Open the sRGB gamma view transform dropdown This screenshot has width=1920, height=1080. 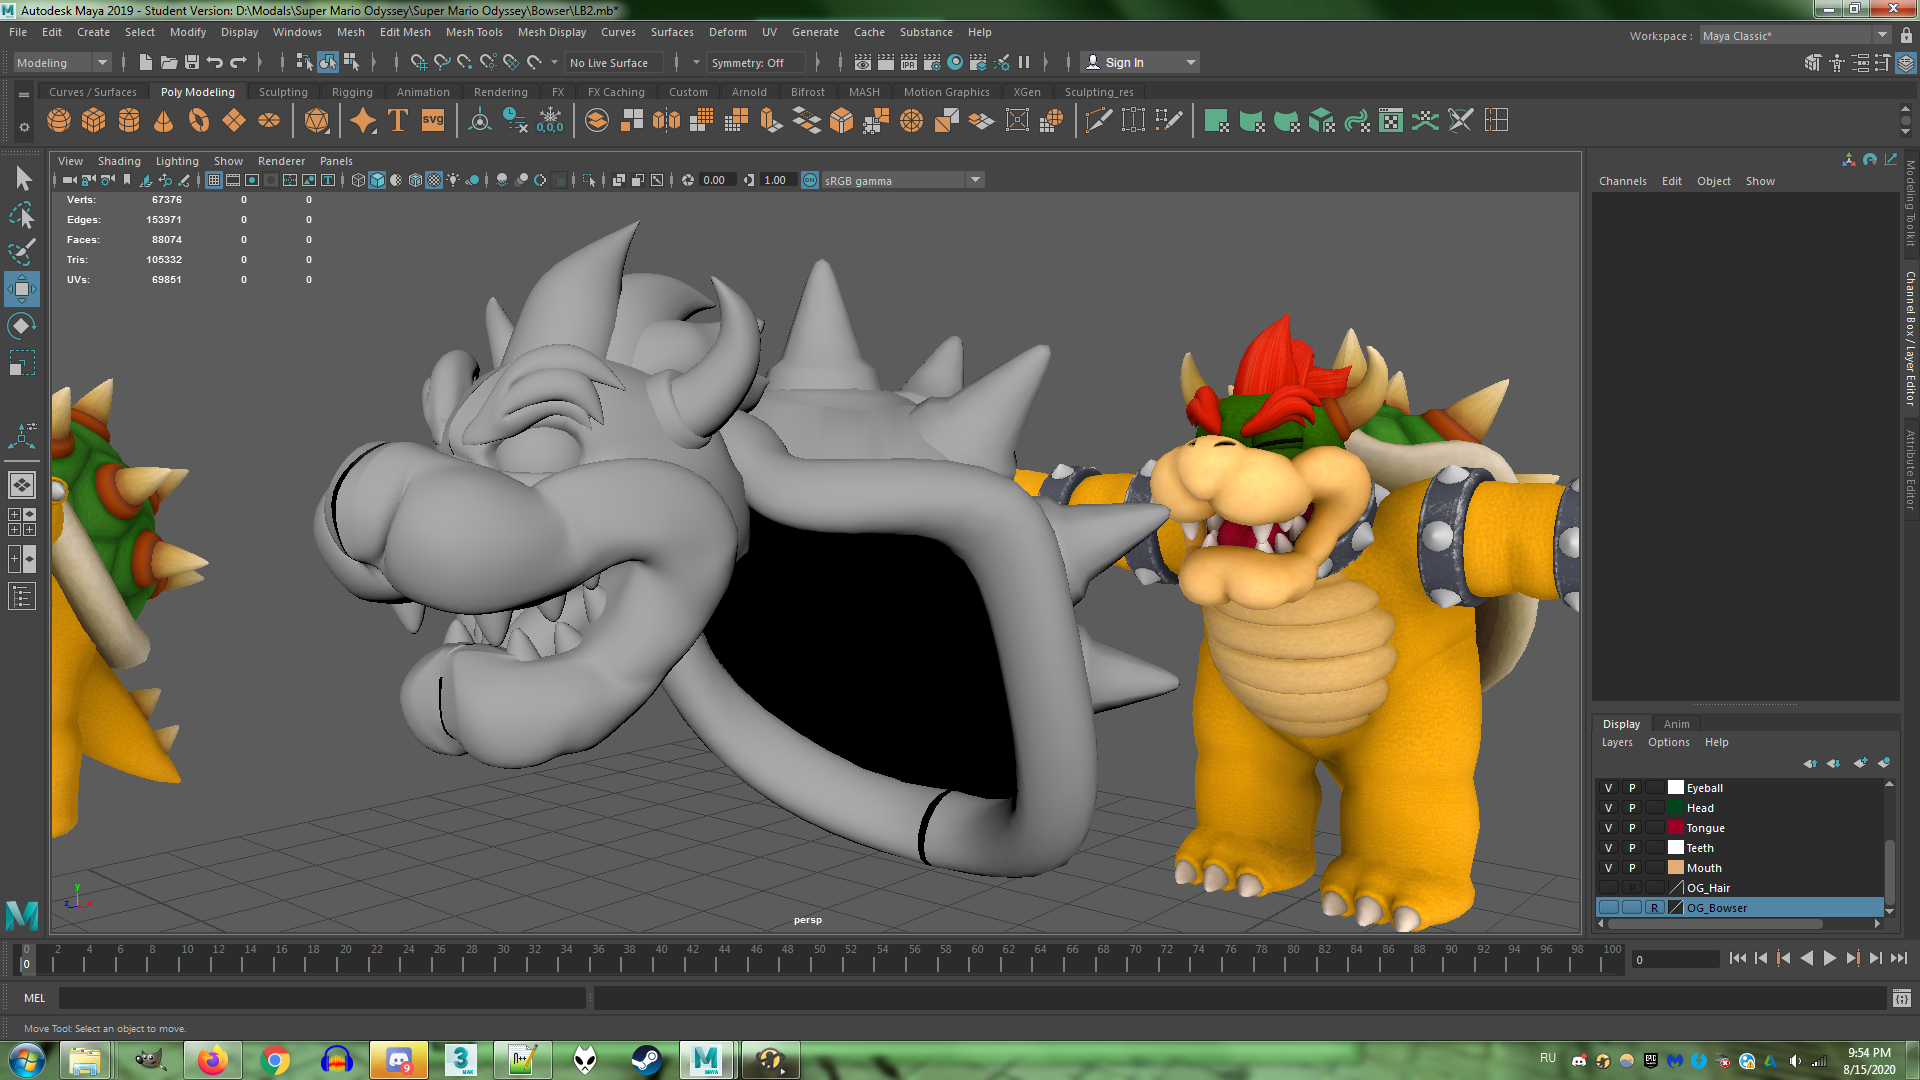click(x=903, y=180)
